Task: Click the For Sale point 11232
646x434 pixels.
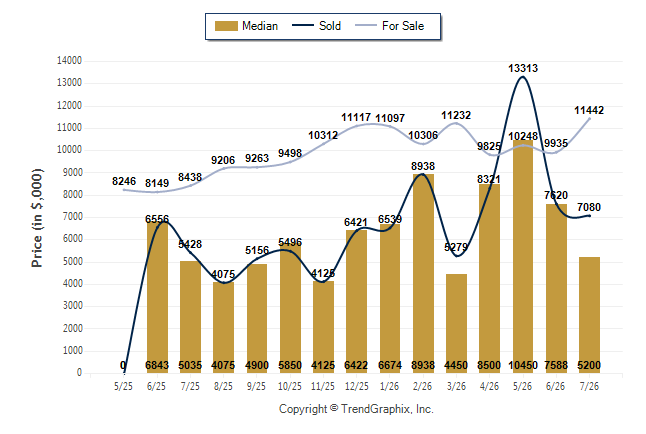Action: click(x=456, y=123)
